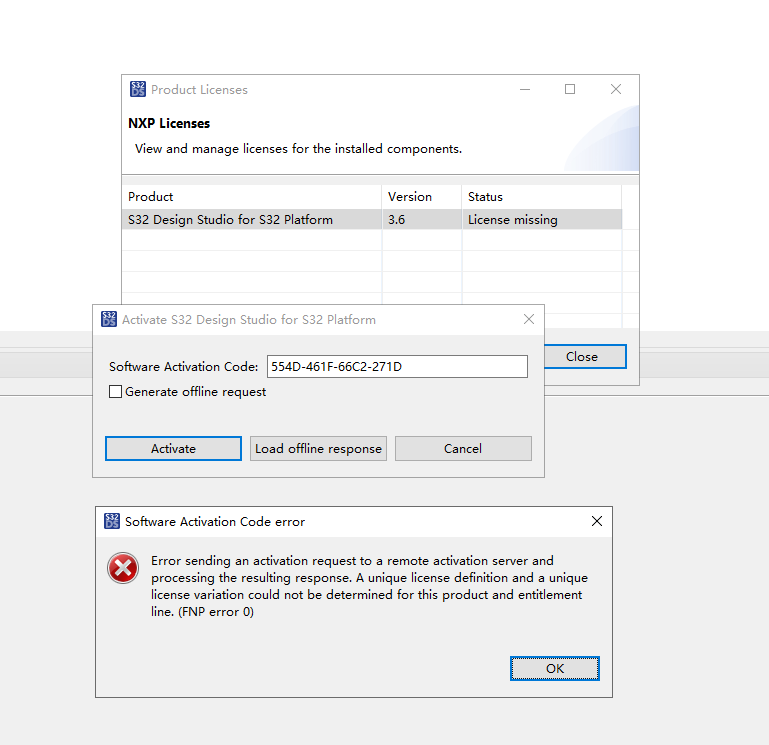769x745 pixels.
Task: Click the Version column header
Action: point(422,197)
